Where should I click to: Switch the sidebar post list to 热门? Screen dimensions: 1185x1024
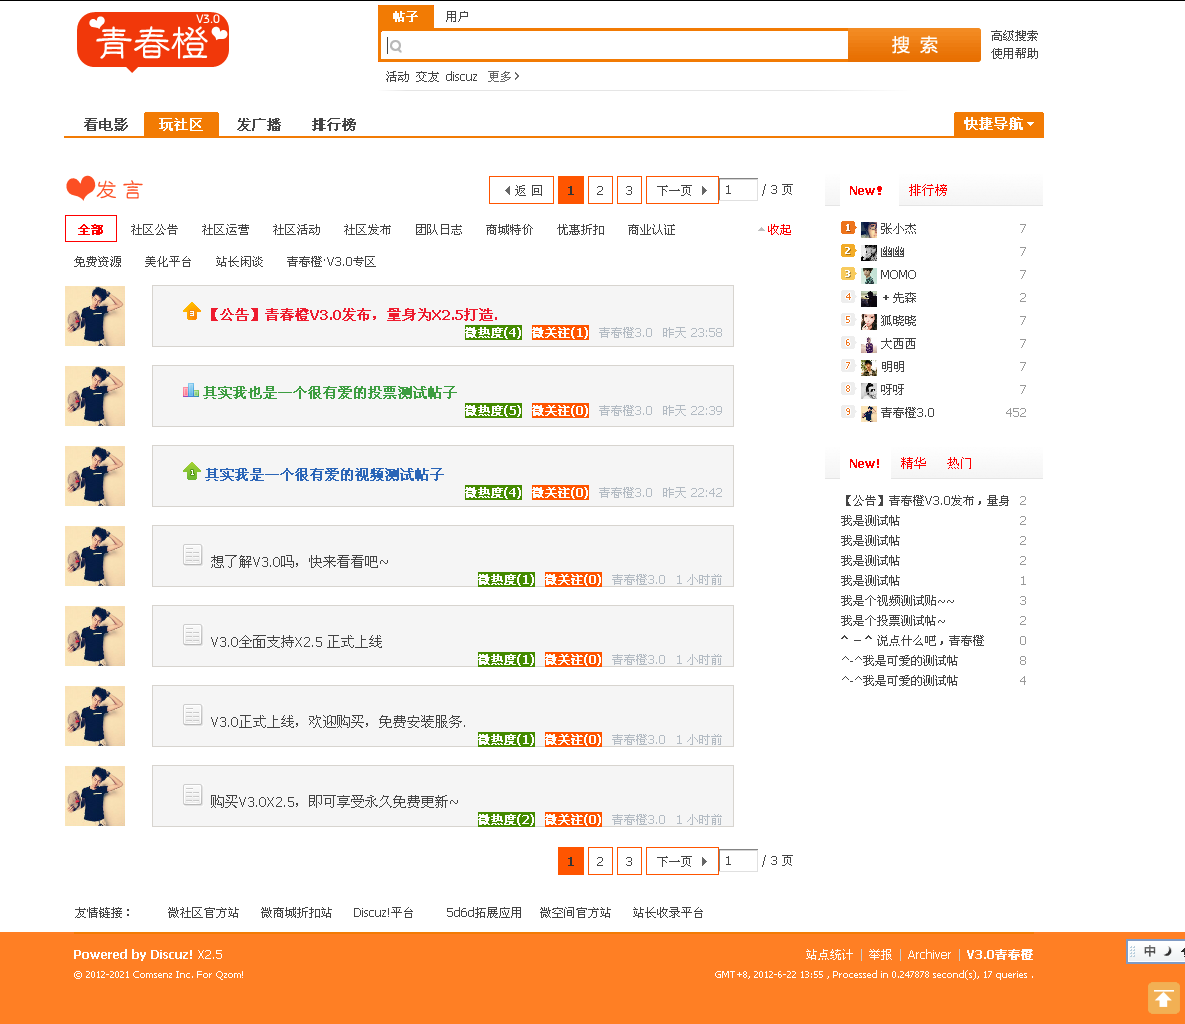click(959, 463)
